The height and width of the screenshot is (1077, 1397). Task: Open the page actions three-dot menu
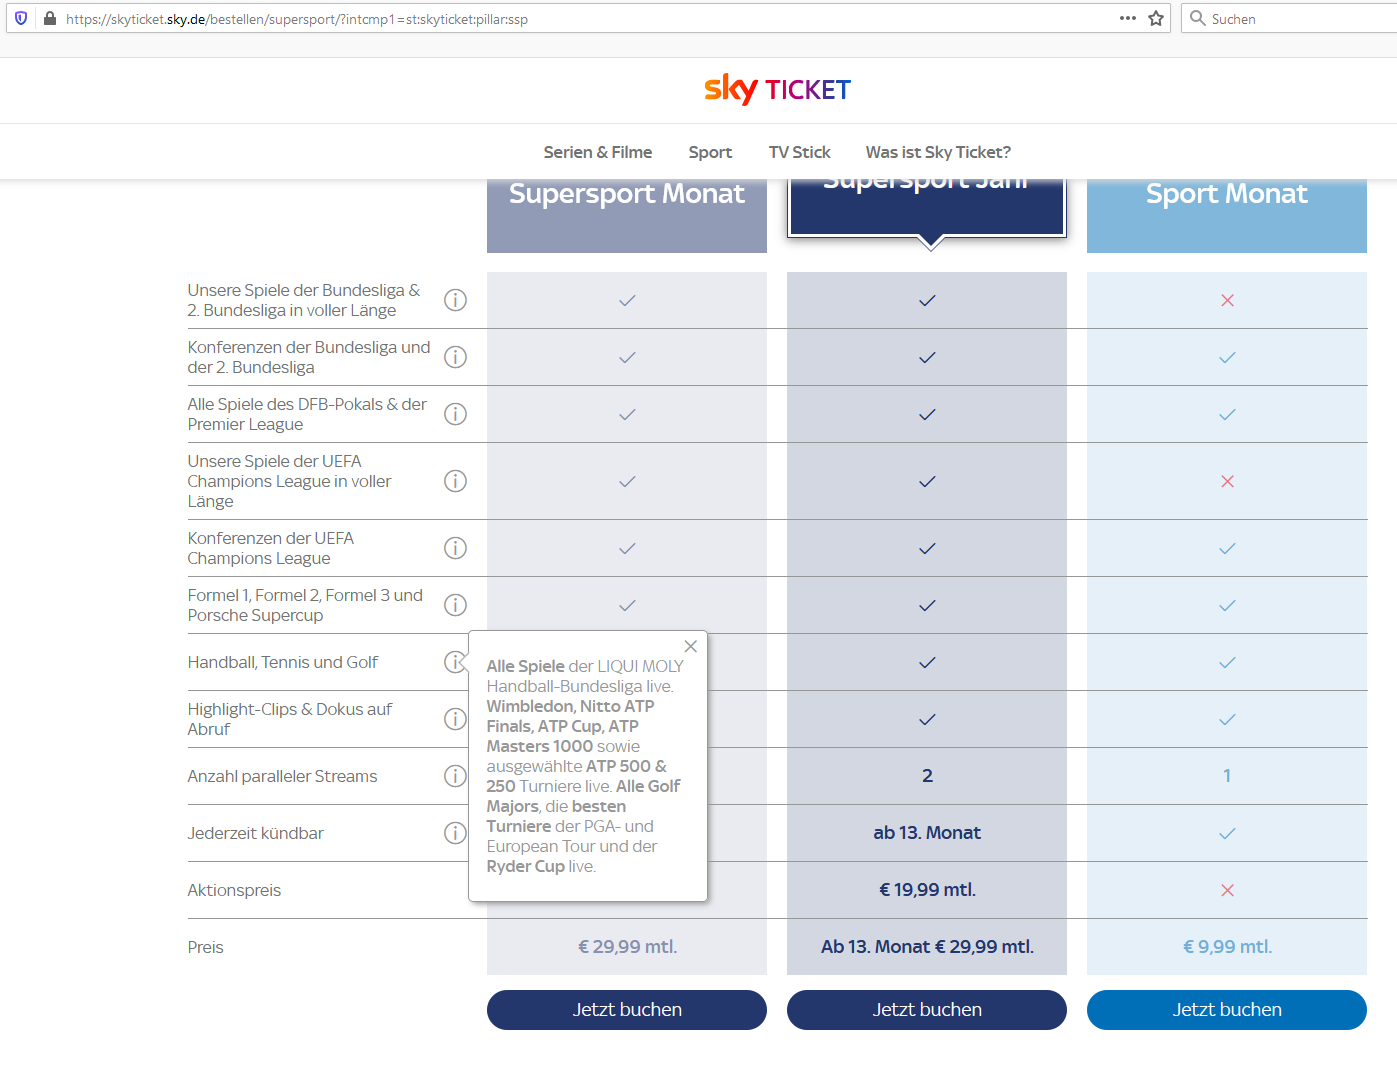tap(1127, 18)
